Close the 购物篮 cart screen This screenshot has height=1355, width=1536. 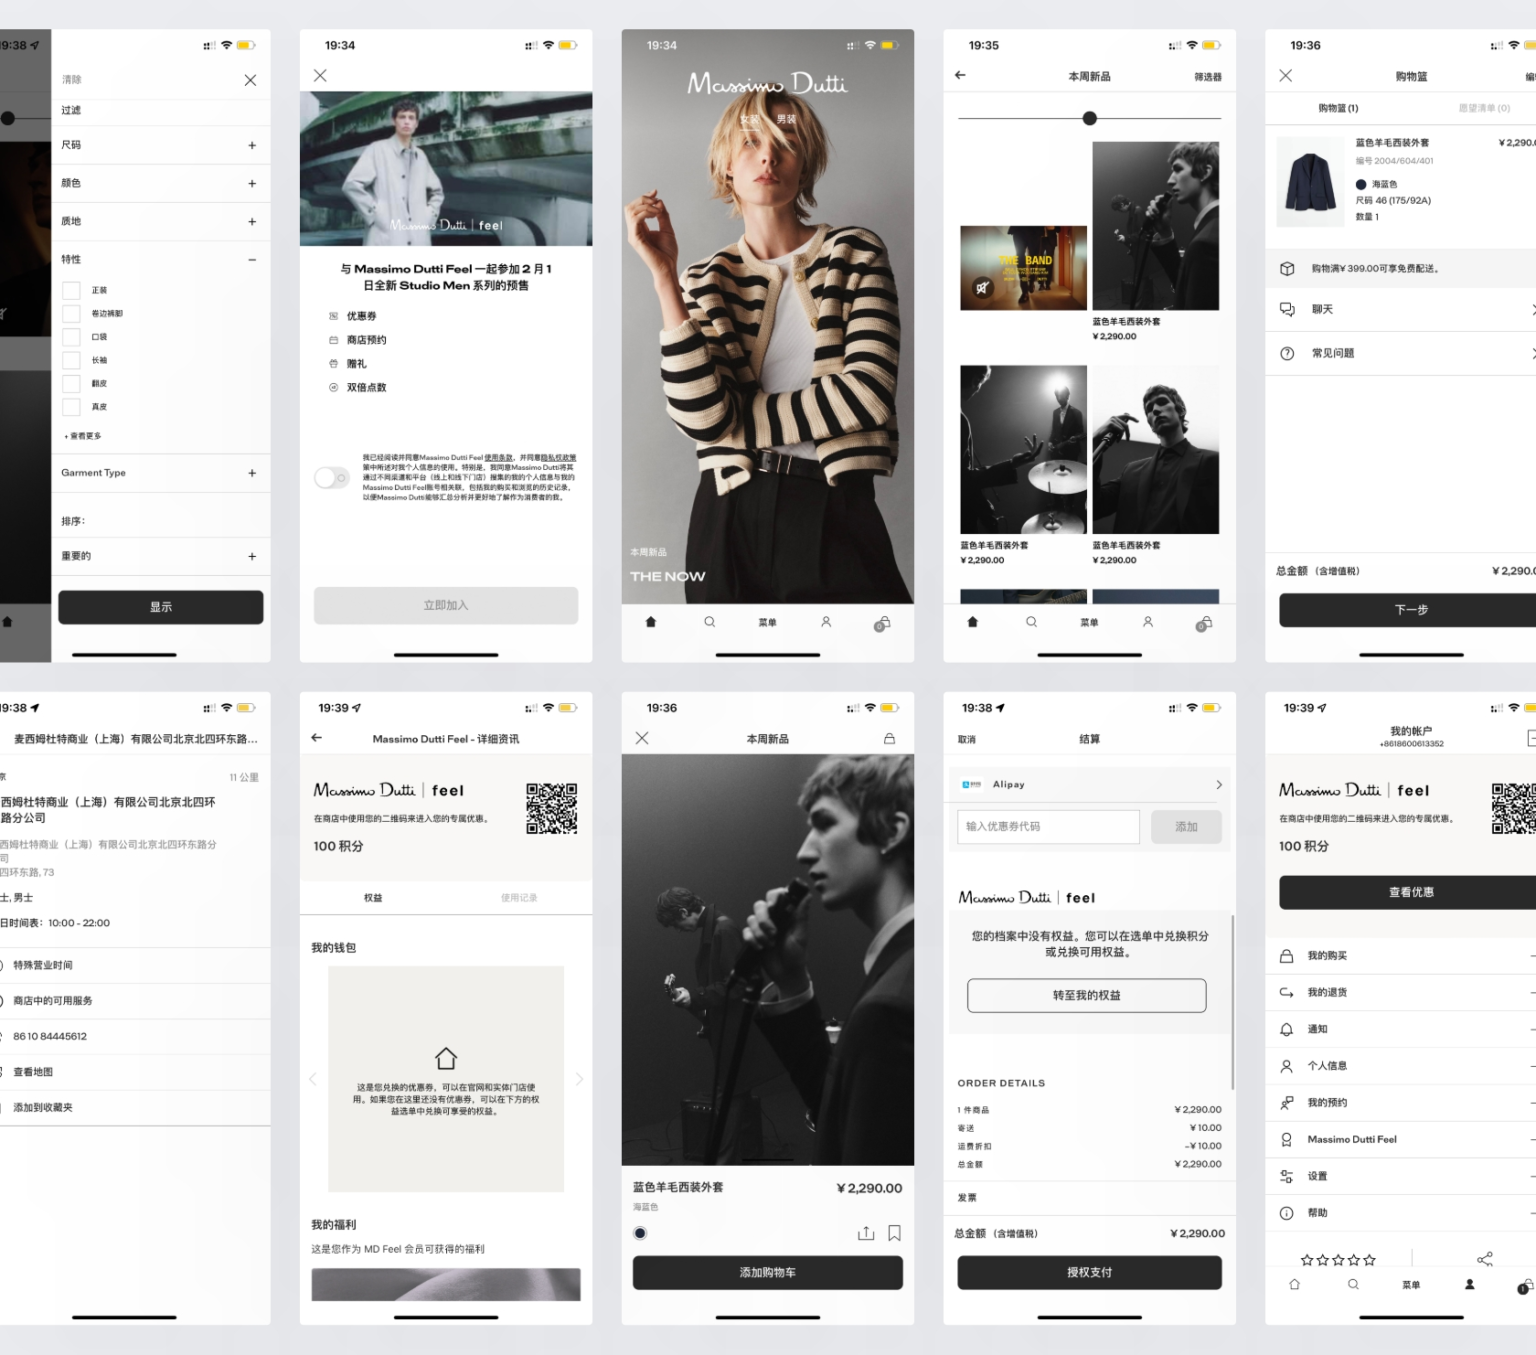point(1286,75)
